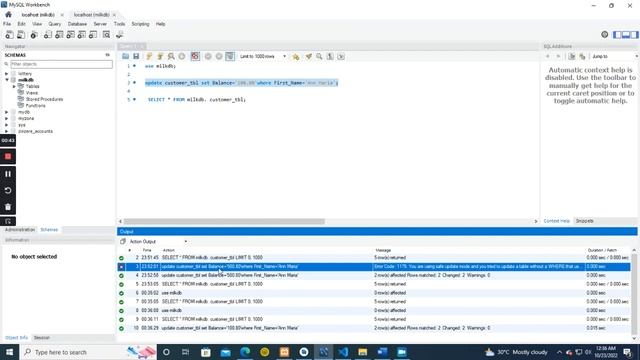Image resolution: width=640 pixels, height=360 pixels.
Task: Toggle autocommit mode
Action: click(x=230, y=56)
